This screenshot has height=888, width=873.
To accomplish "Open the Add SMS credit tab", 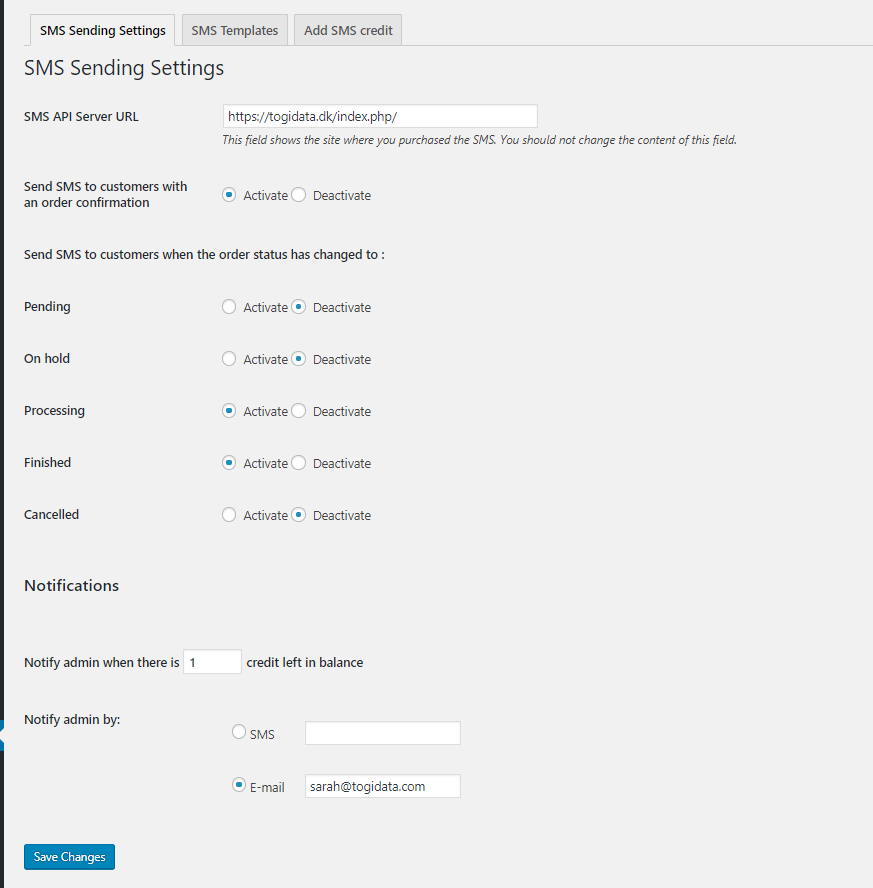I will (x=348, y=30).
